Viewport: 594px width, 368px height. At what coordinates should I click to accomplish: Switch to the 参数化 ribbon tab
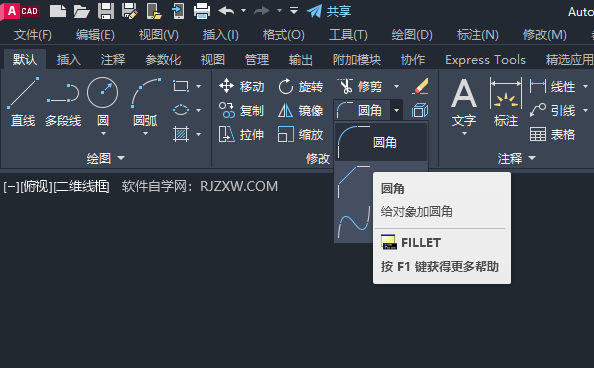click(x=163, y=60)
